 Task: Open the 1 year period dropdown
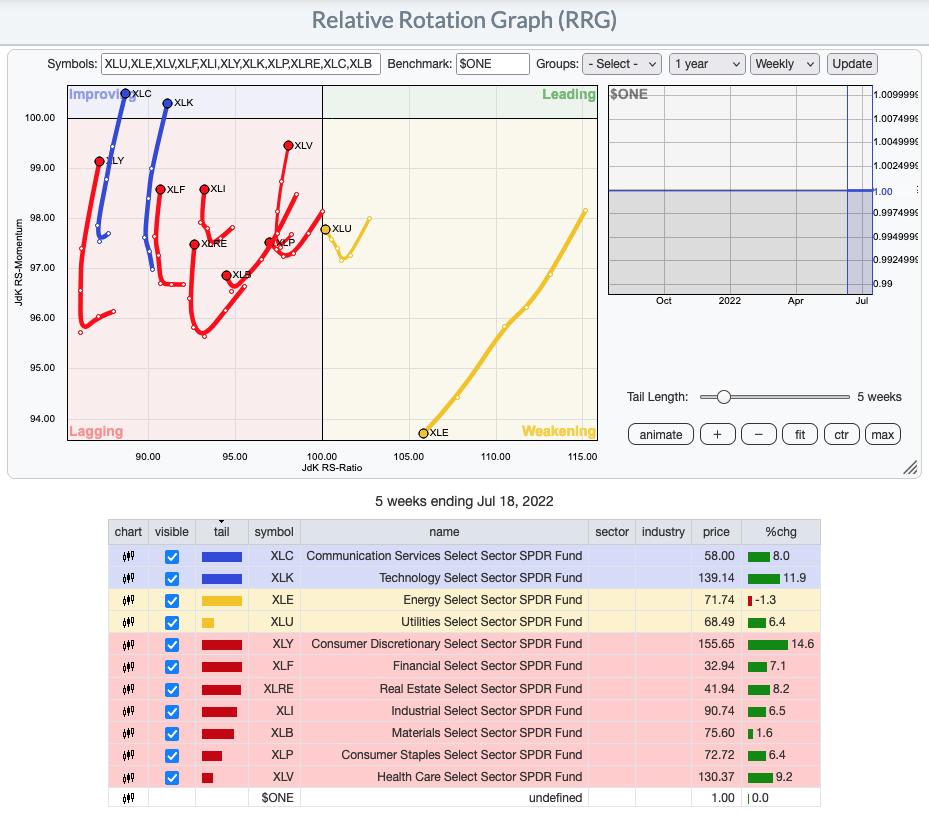tap(707, 64)
